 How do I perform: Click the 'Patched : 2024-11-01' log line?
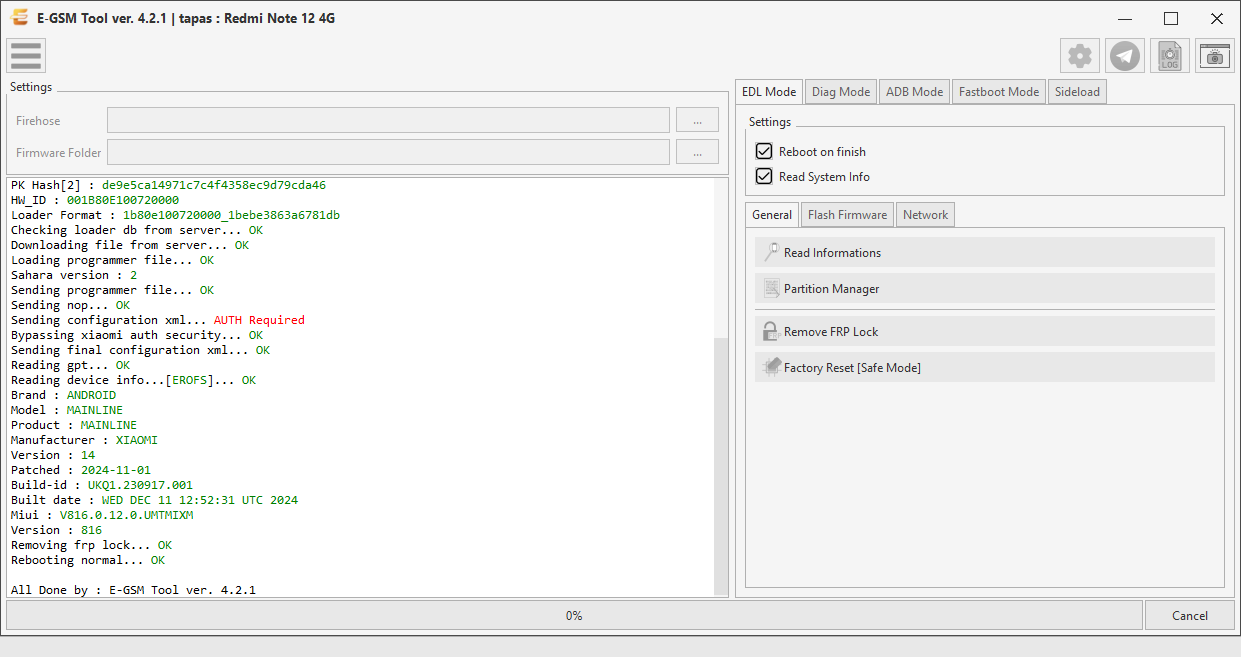pos(81,470)
